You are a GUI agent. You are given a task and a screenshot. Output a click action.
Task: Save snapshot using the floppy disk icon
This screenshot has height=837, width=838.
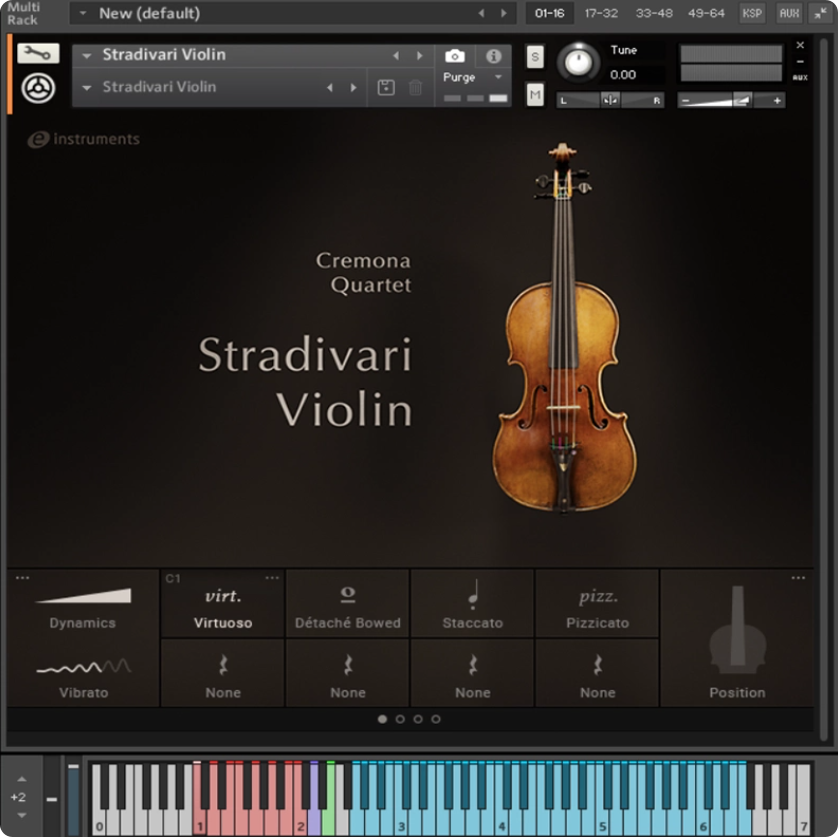[386, 87]
